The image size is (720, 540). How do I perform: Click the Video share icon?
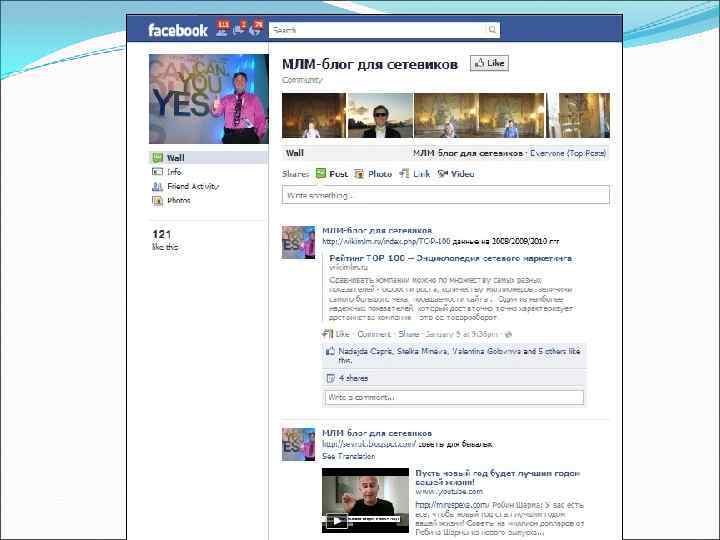pyautogui.click(x=443, y=174)
